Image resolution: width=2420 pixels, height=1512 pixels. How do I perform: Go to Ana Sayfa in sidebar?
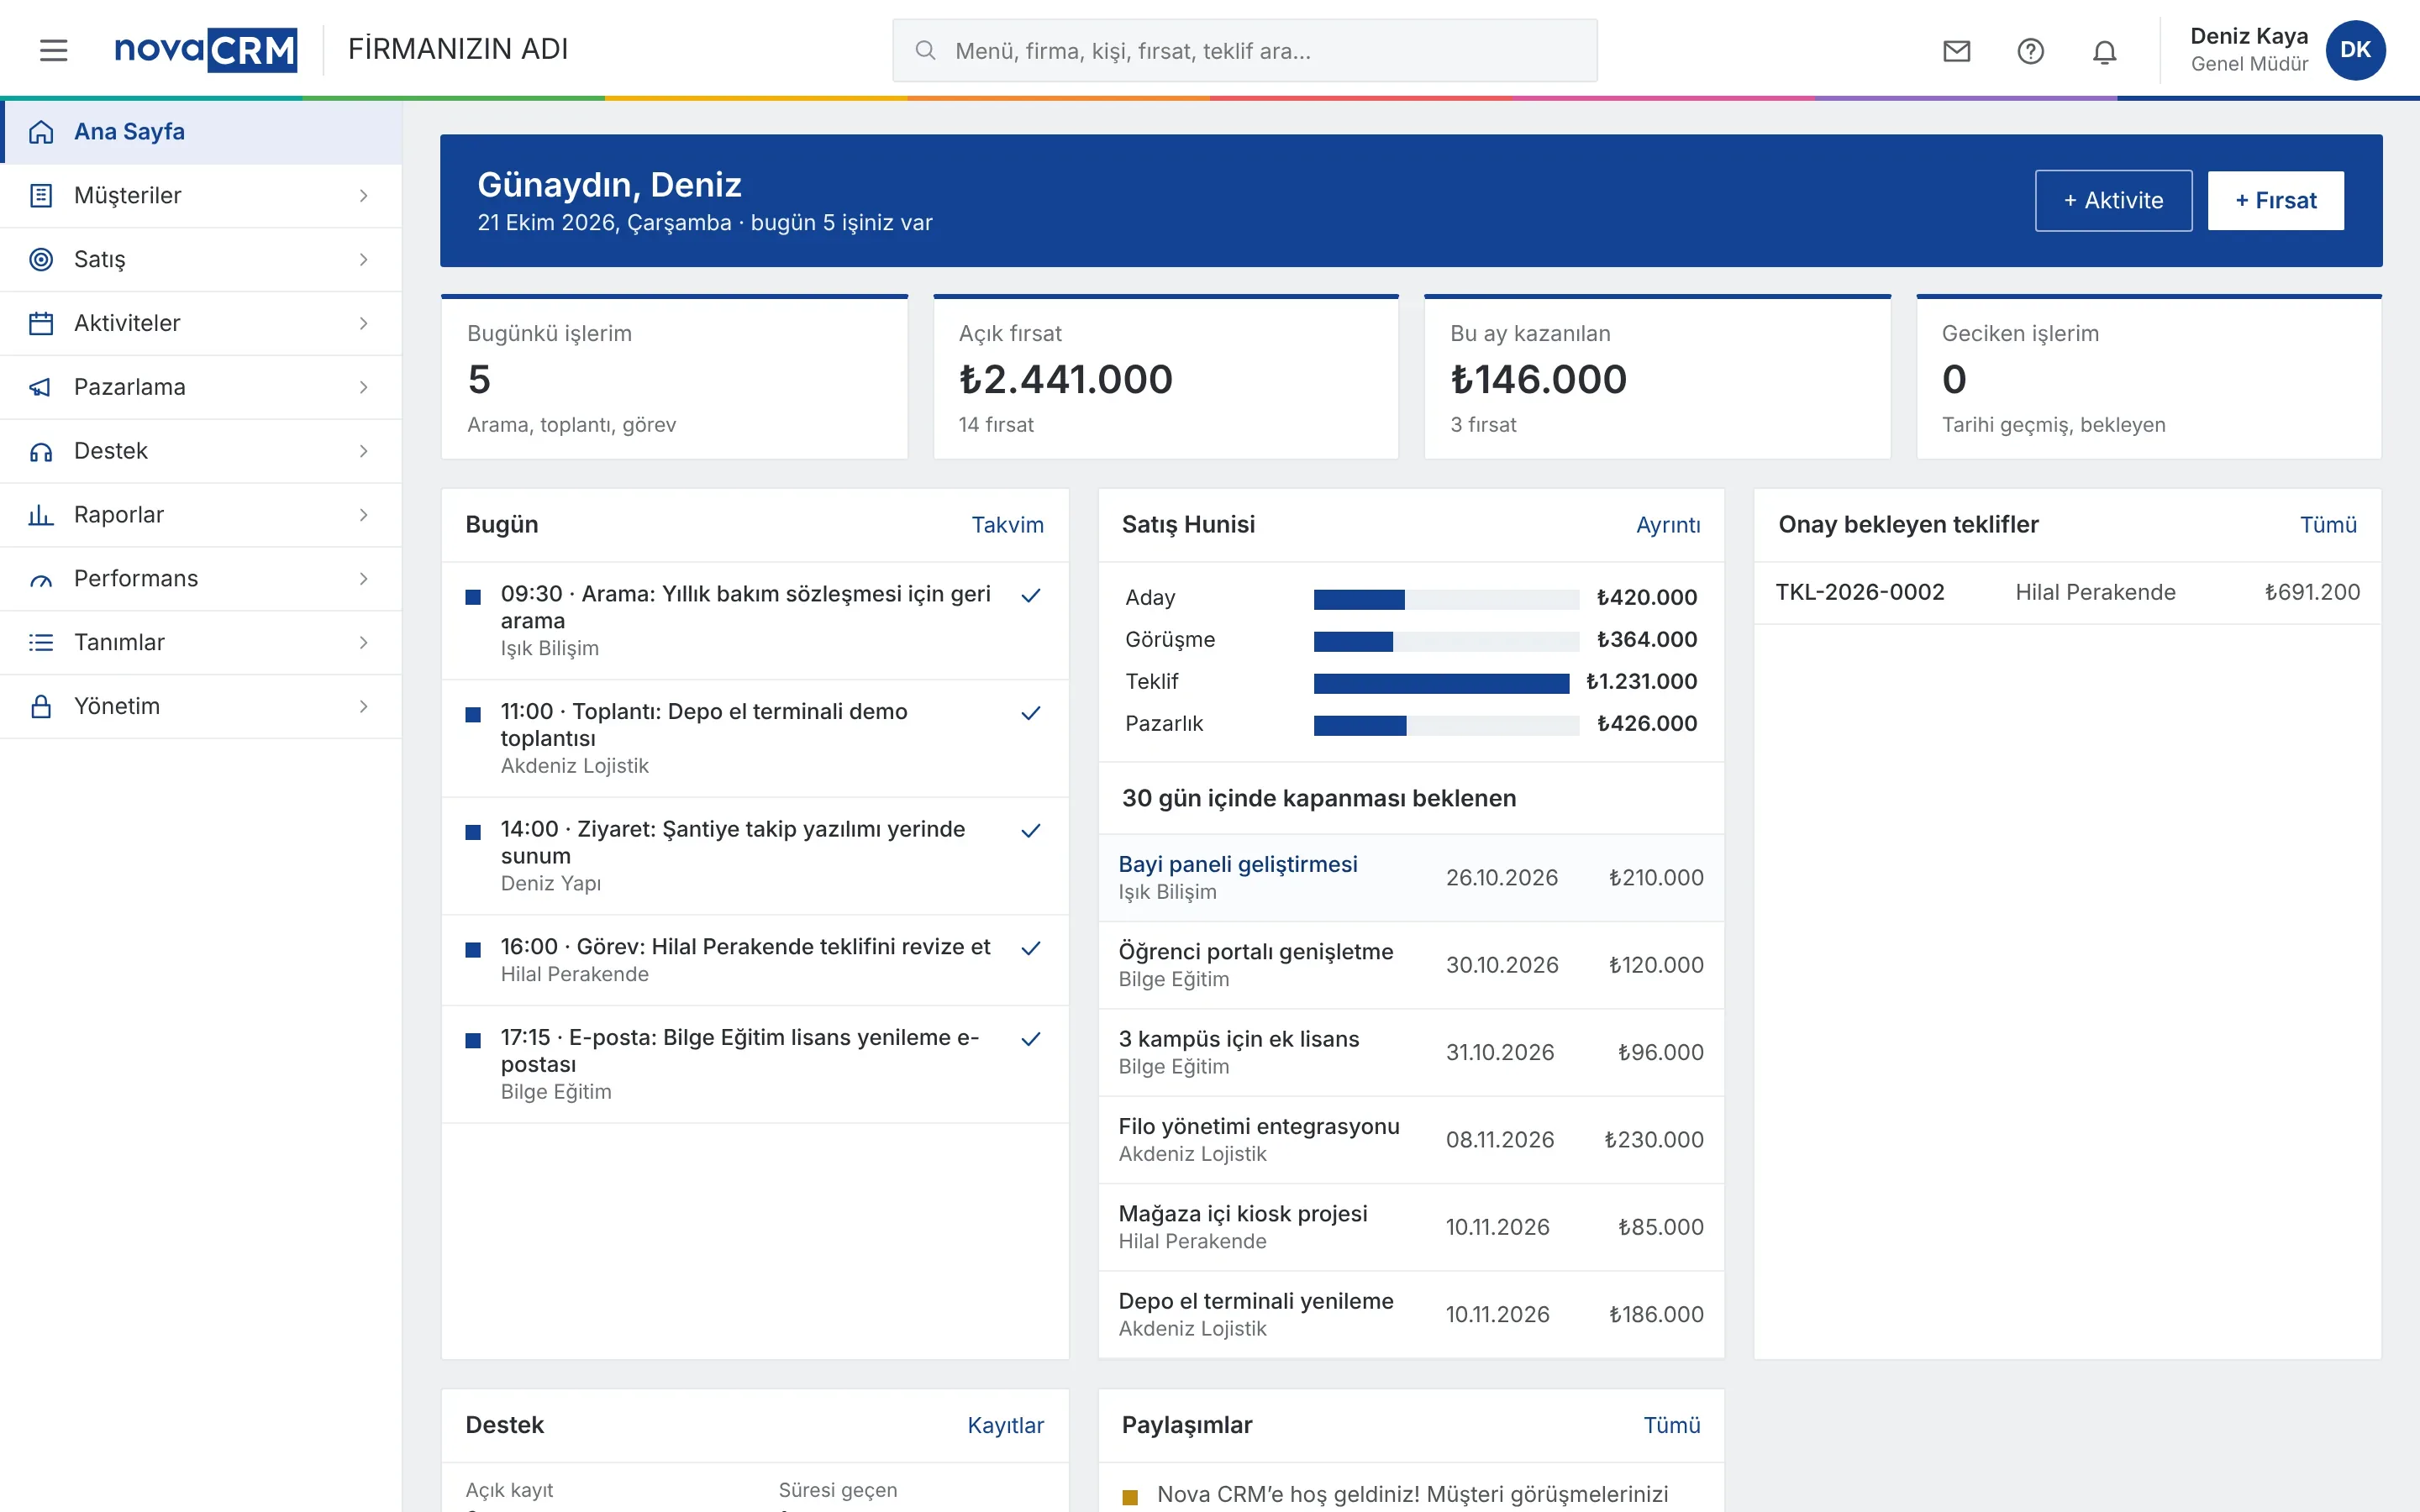tap(201, 132)
